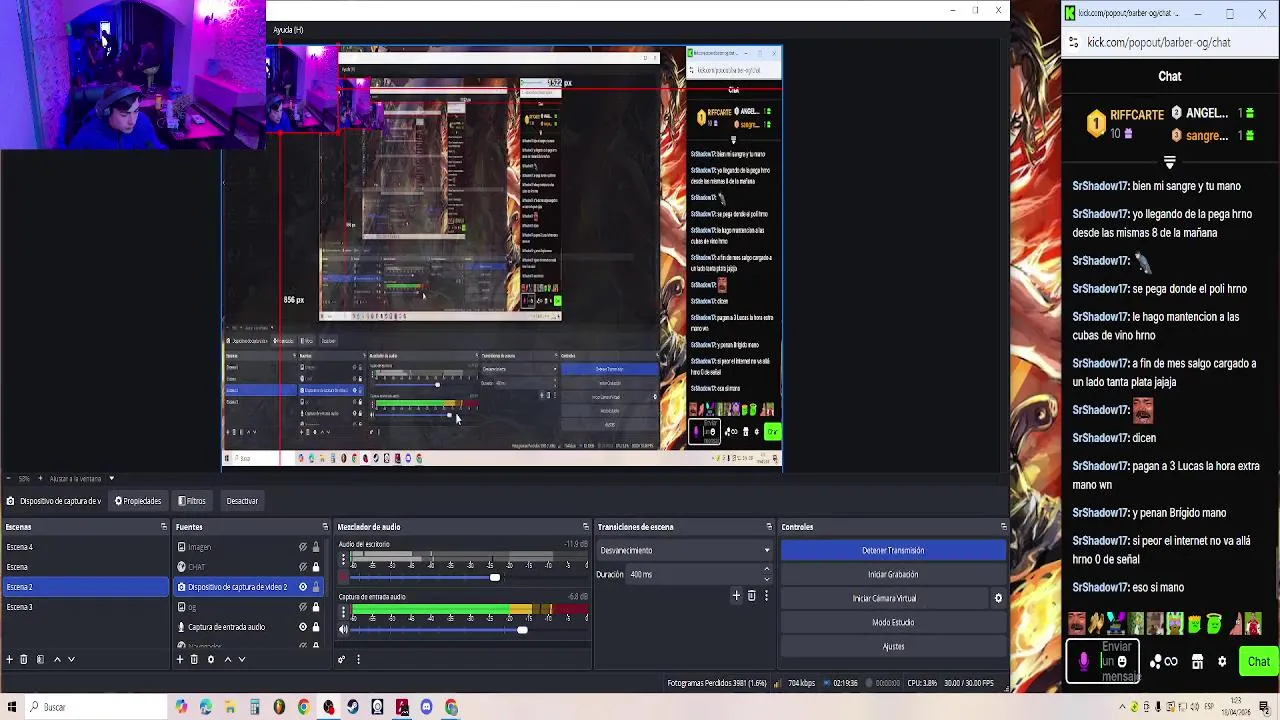Toggle visibility of CHAT source

(302, 567)
